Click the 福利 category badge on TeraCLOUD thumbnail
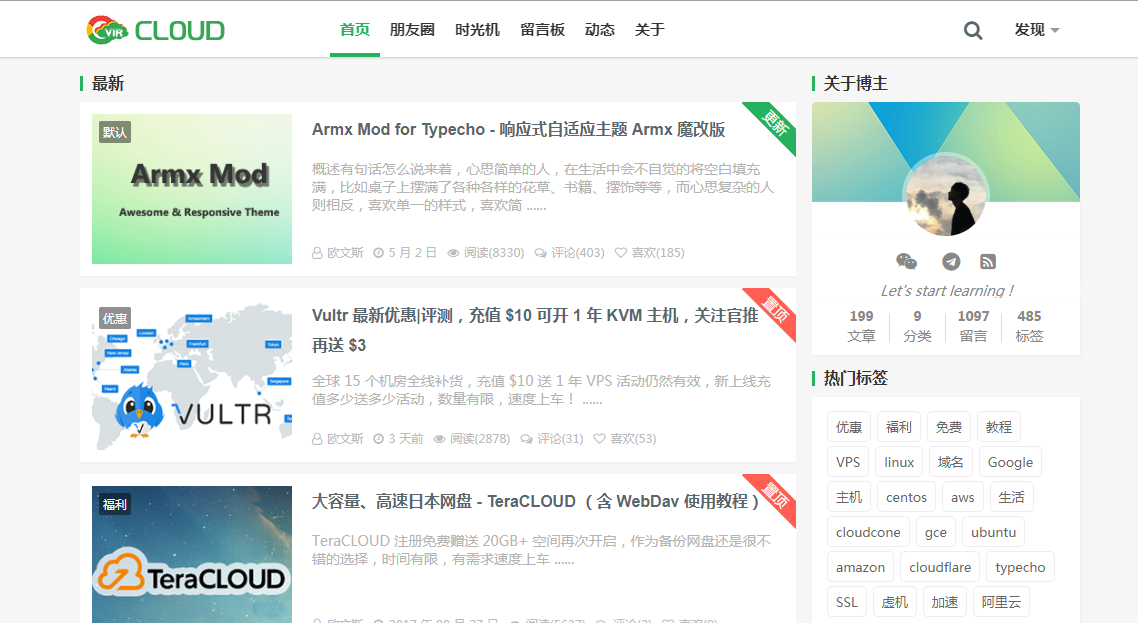 point(115,504)
